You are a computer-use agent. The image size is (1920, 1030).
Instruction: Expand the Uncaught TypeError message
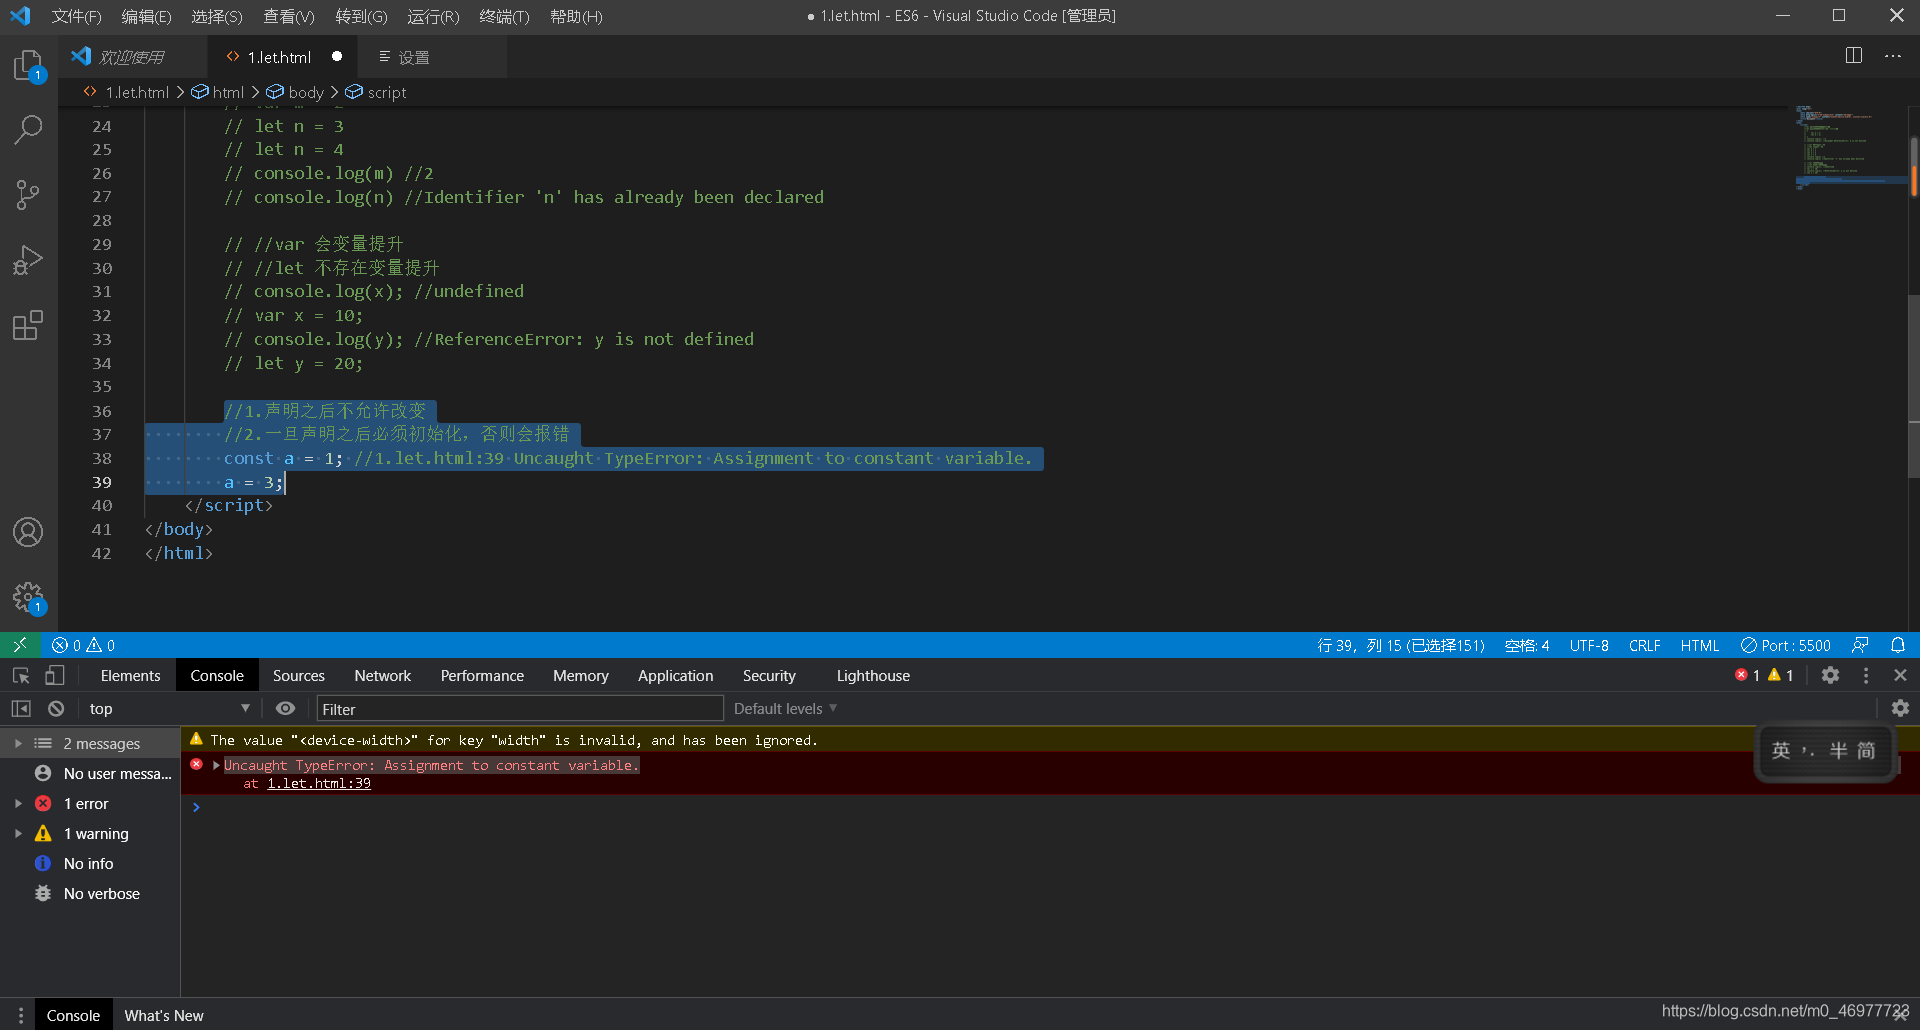(216, 765)
